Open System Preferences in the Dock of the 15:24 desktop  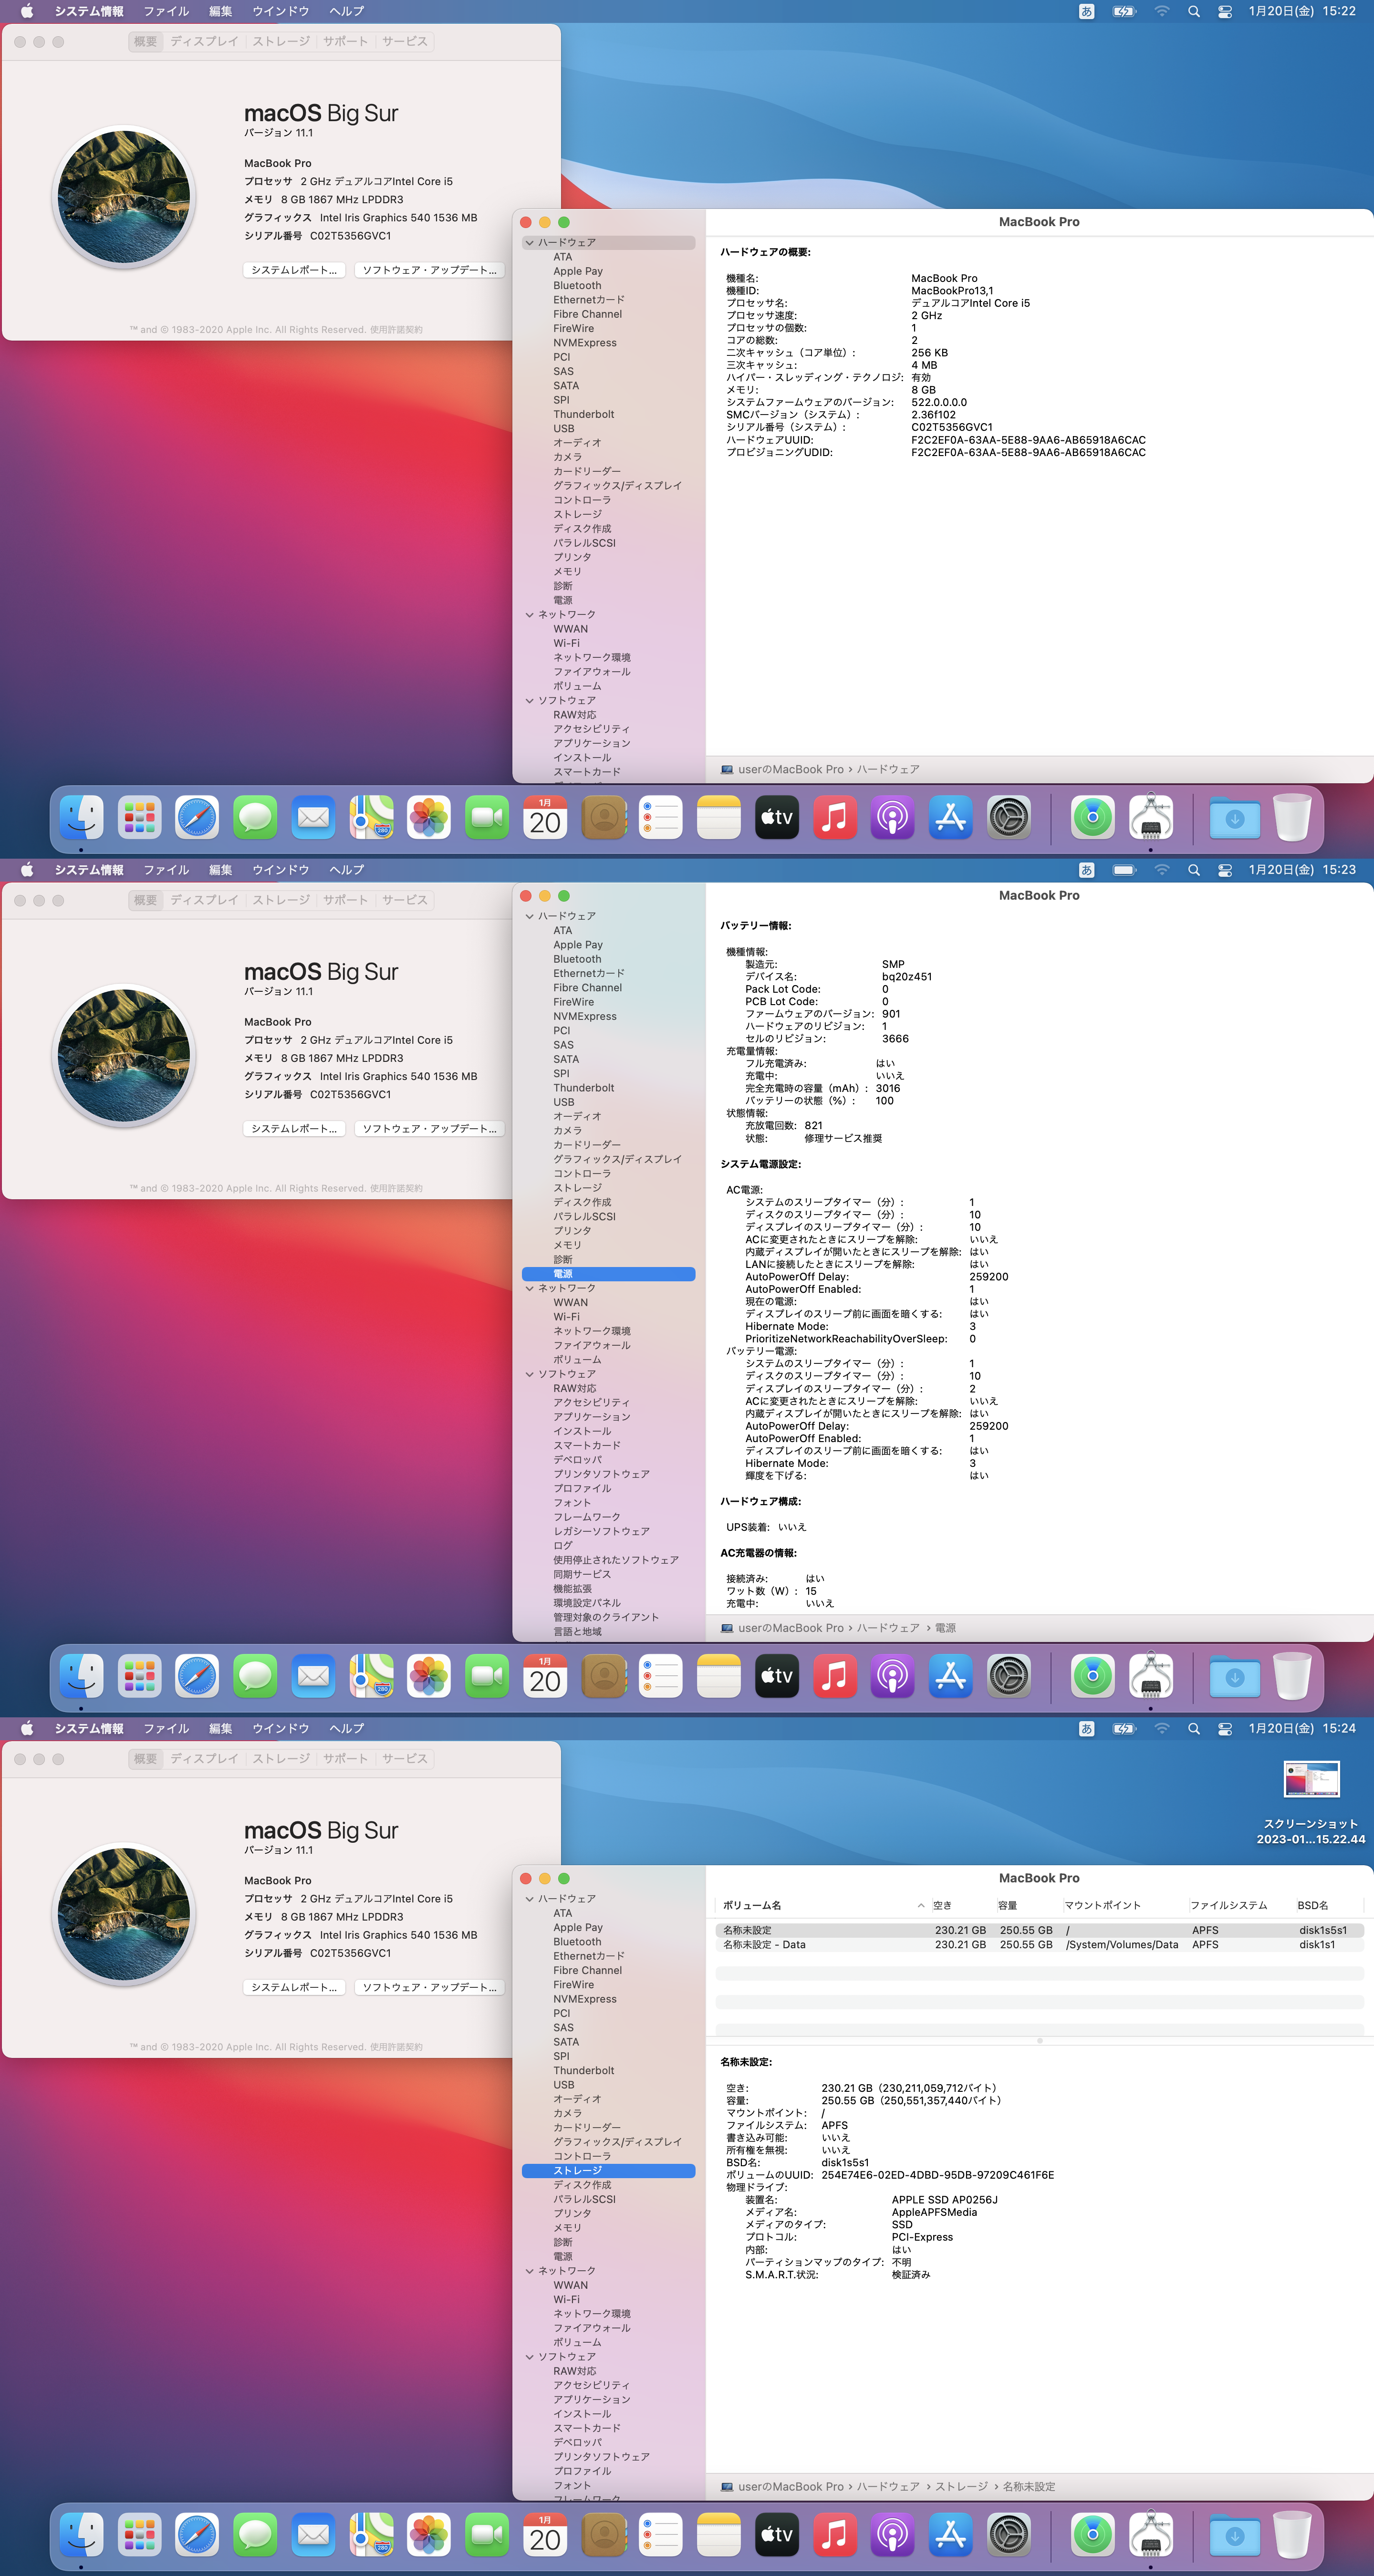pos(1009,2535)
